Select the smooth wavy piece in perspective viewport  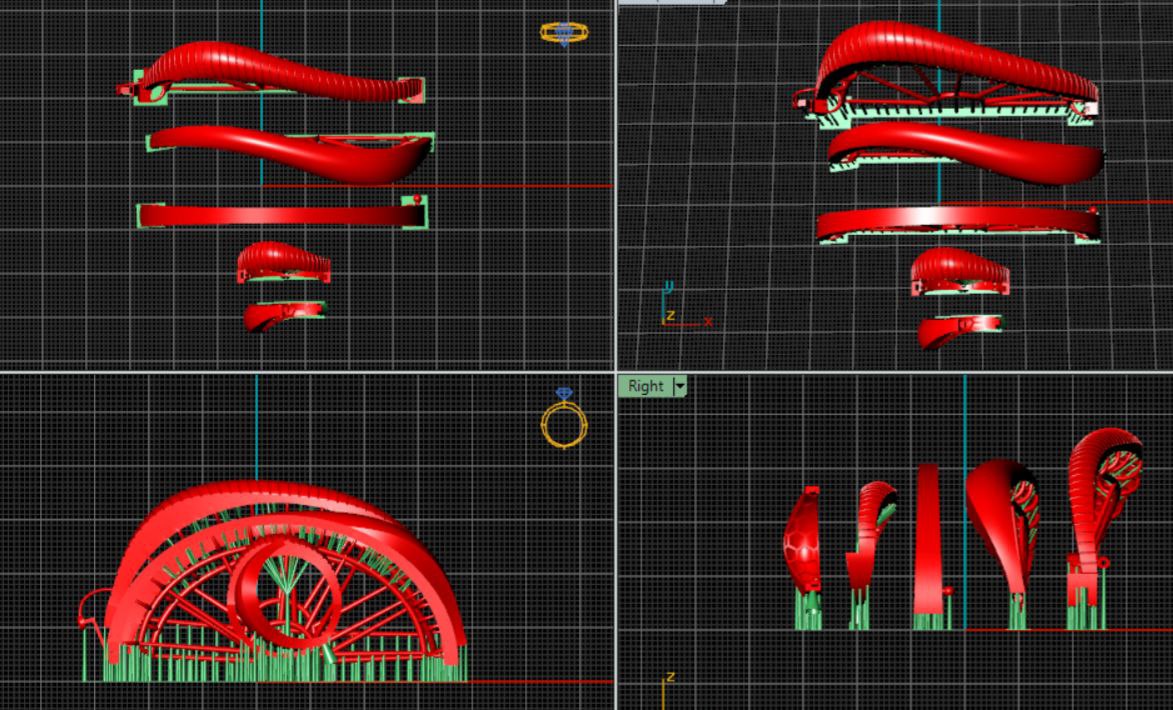tap(965, 152)
